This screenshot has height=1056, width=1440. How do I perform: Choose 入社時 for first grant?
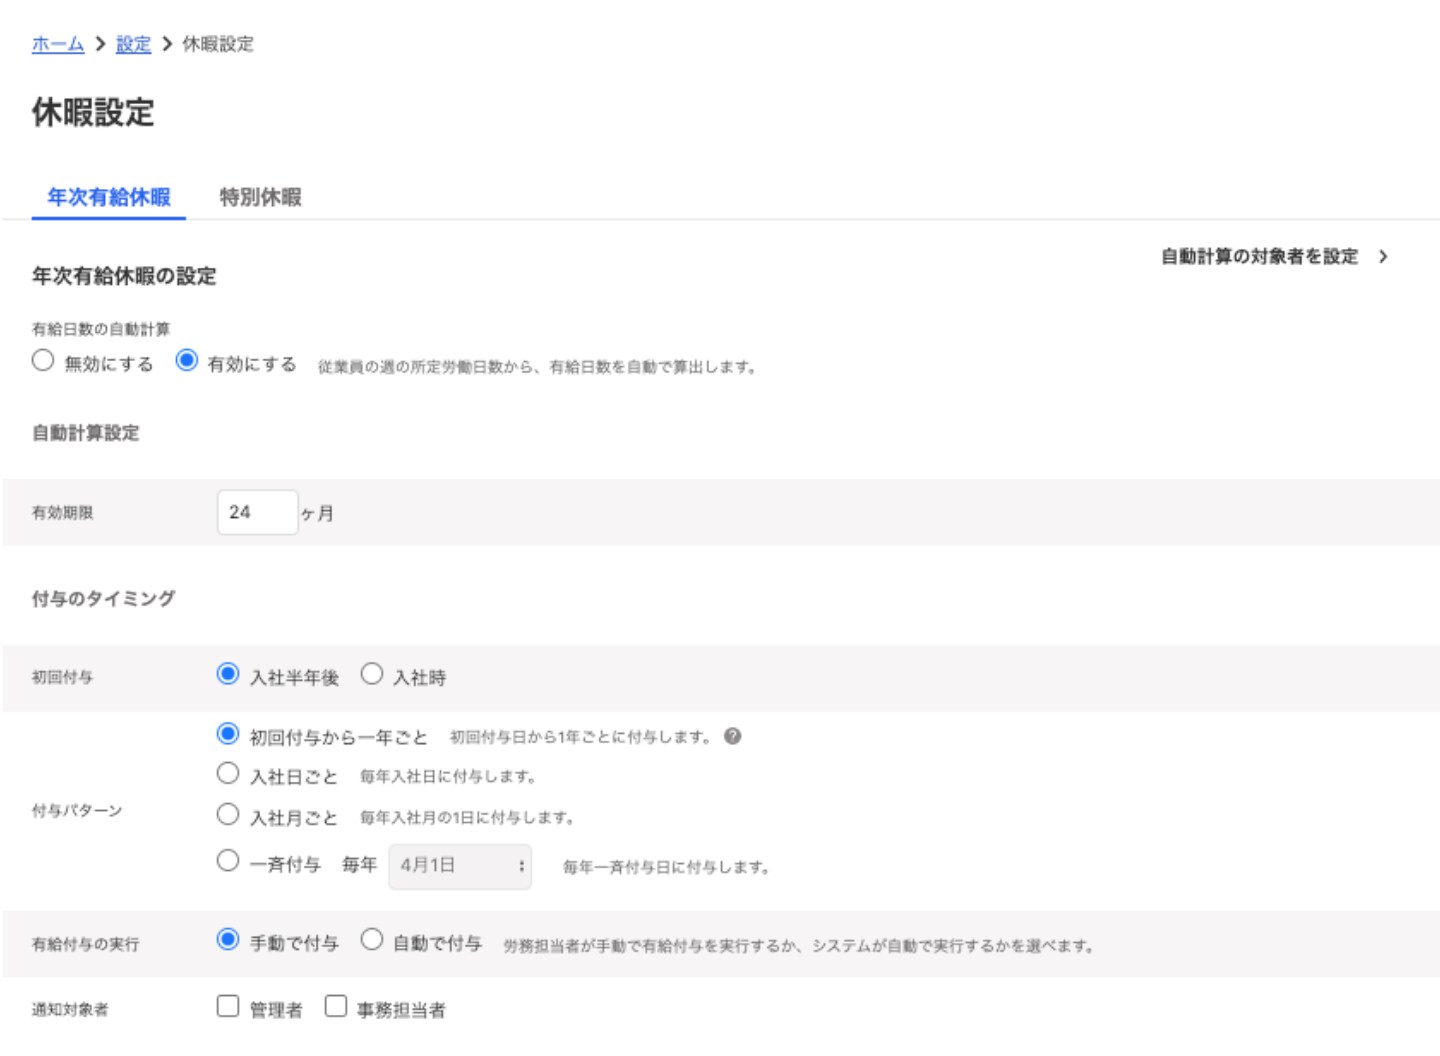pos(372,674)
